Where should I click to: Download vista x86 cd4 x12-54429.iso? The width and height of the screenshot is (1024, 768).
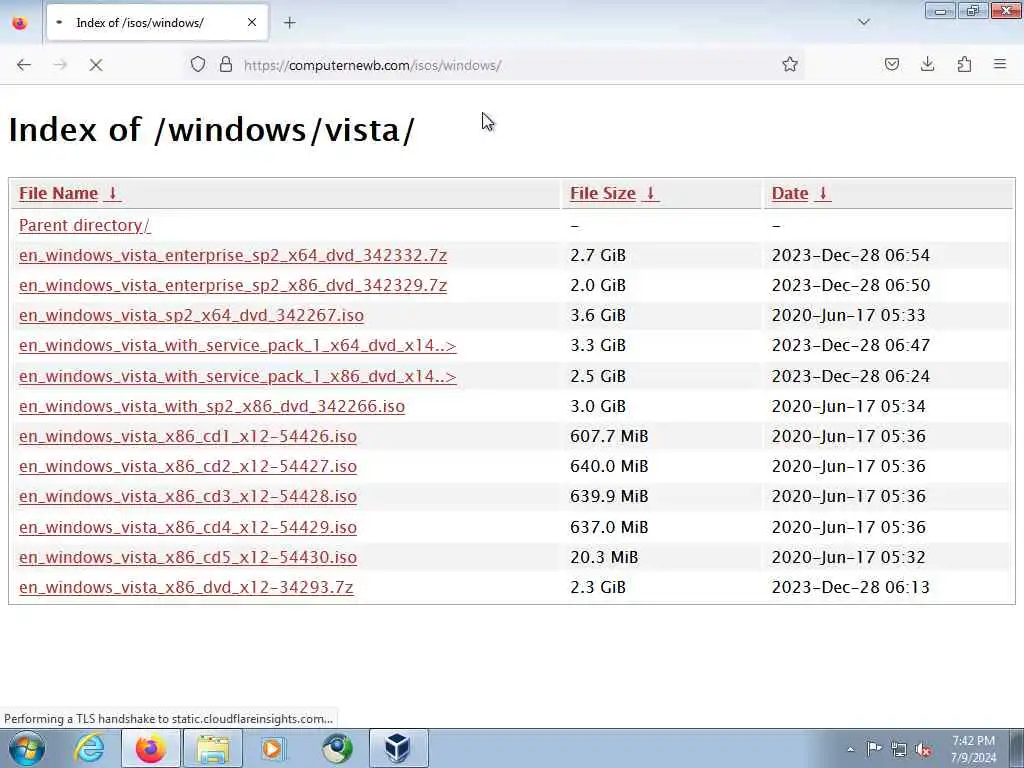click(187, 527)
